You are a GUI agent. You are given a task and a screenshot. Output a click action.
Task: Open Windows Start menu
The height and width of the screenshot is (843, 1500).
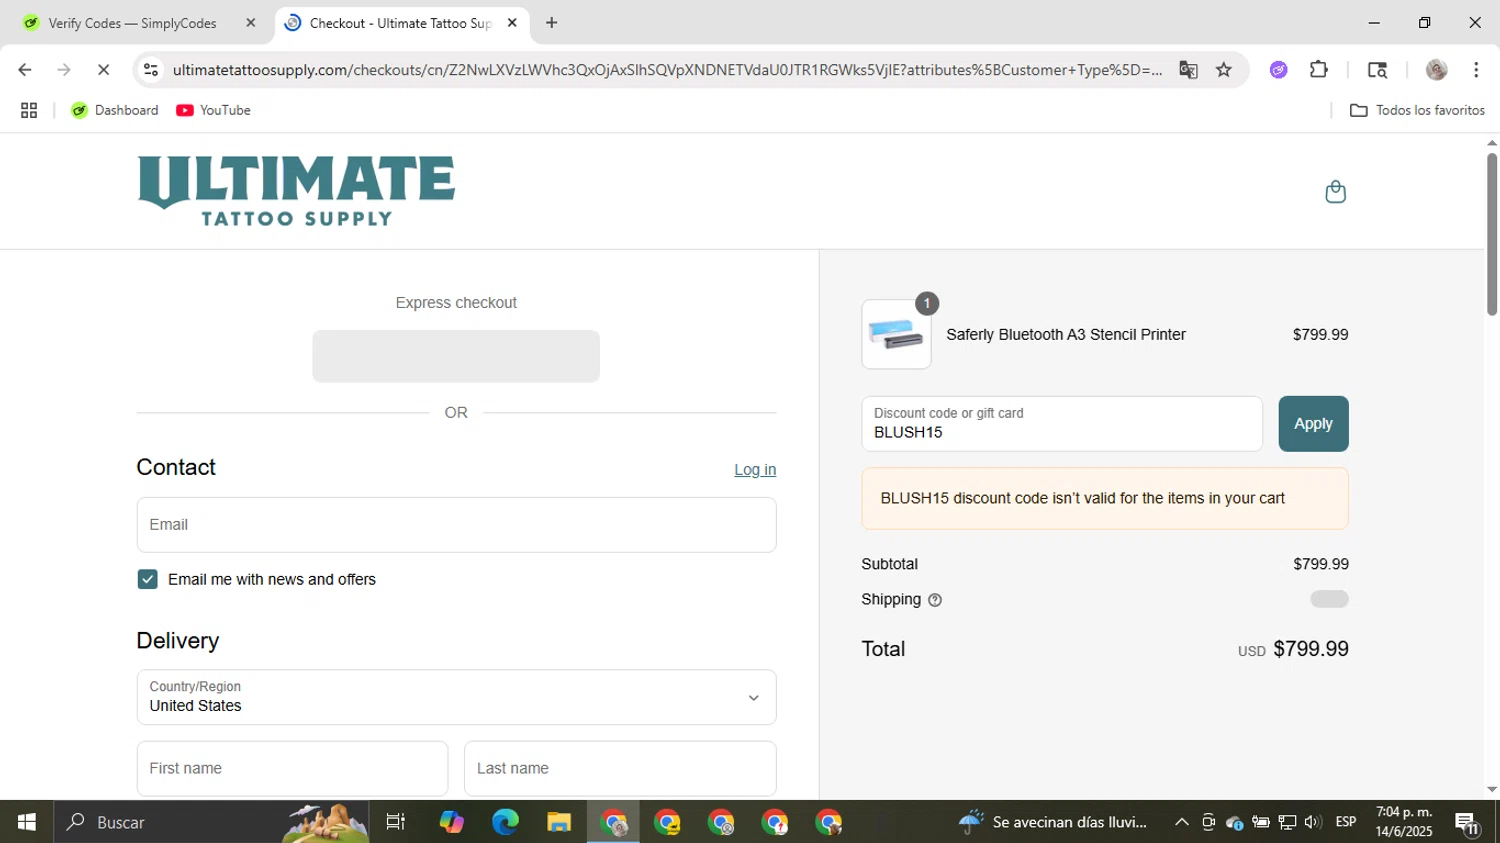click(x=27, y=822)
